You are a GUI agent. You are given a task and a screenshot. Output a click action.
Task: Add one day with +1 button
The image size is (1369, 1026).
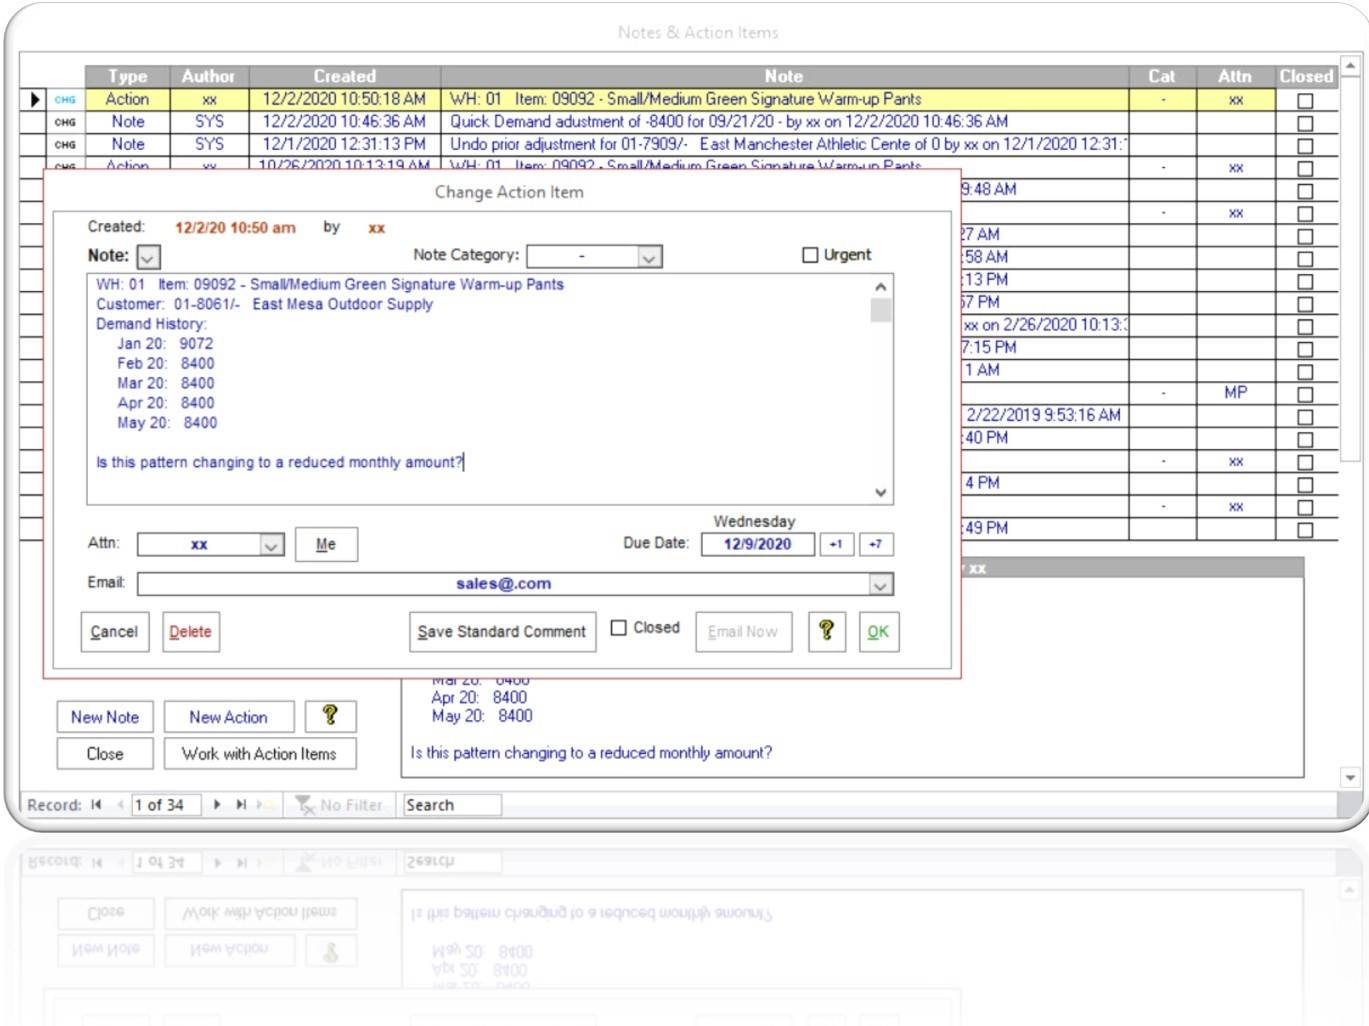(836, 544)
